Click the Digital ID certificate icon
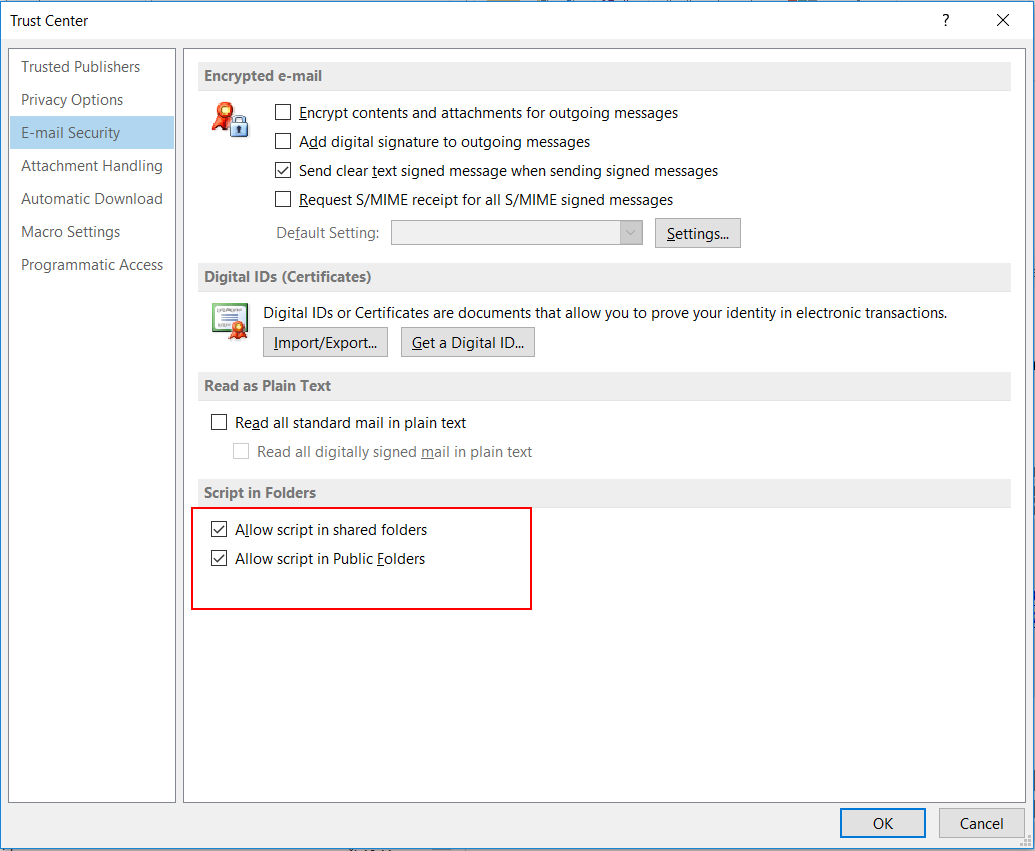This screenshot has width=1035, height=851. pos(229,320)
